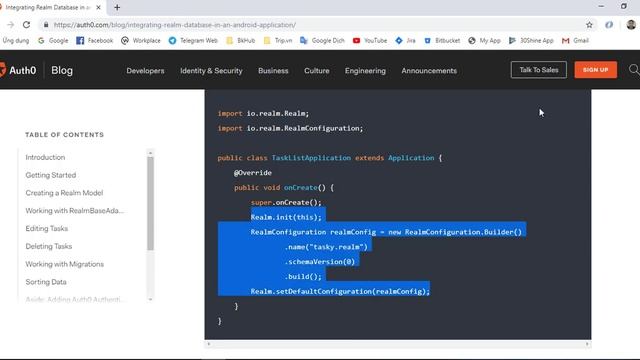The width and height of the screenshot is (640, 360).
Task: Open Ứng dụng apps shortcut
Action: [x=16, y=40]
